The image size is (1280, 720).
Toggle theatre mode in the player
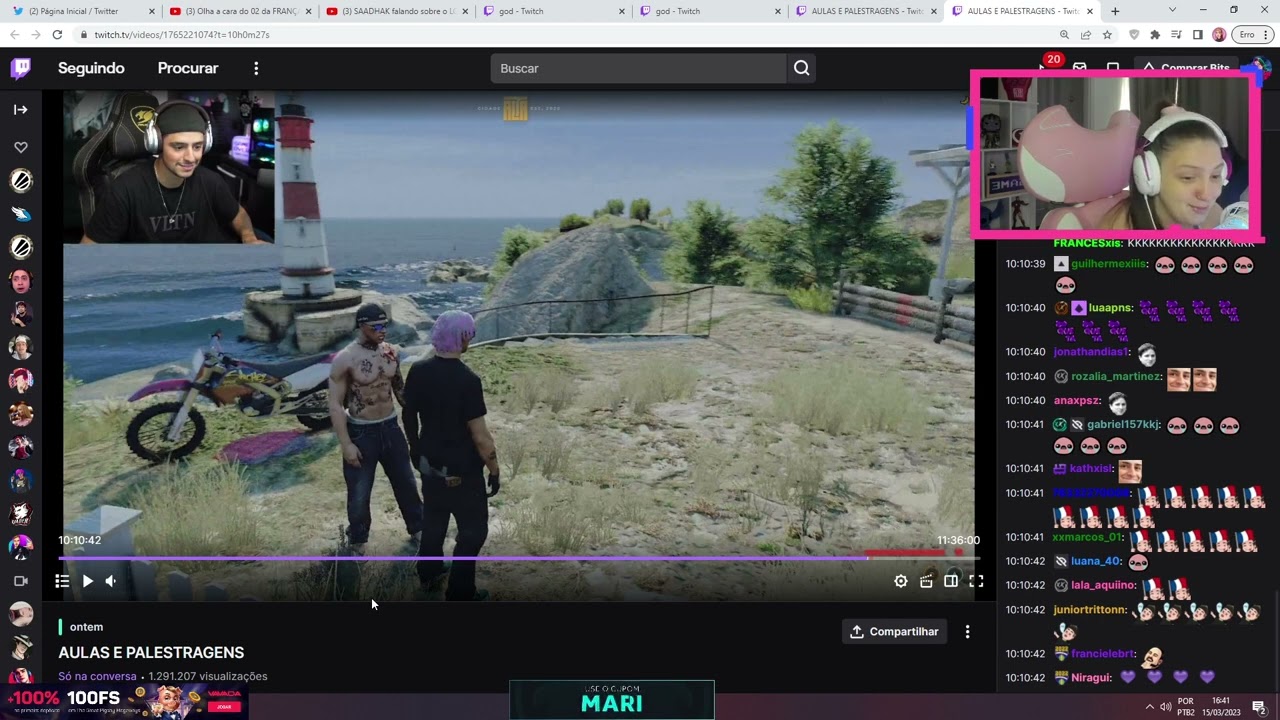click(x=951, y=581)
